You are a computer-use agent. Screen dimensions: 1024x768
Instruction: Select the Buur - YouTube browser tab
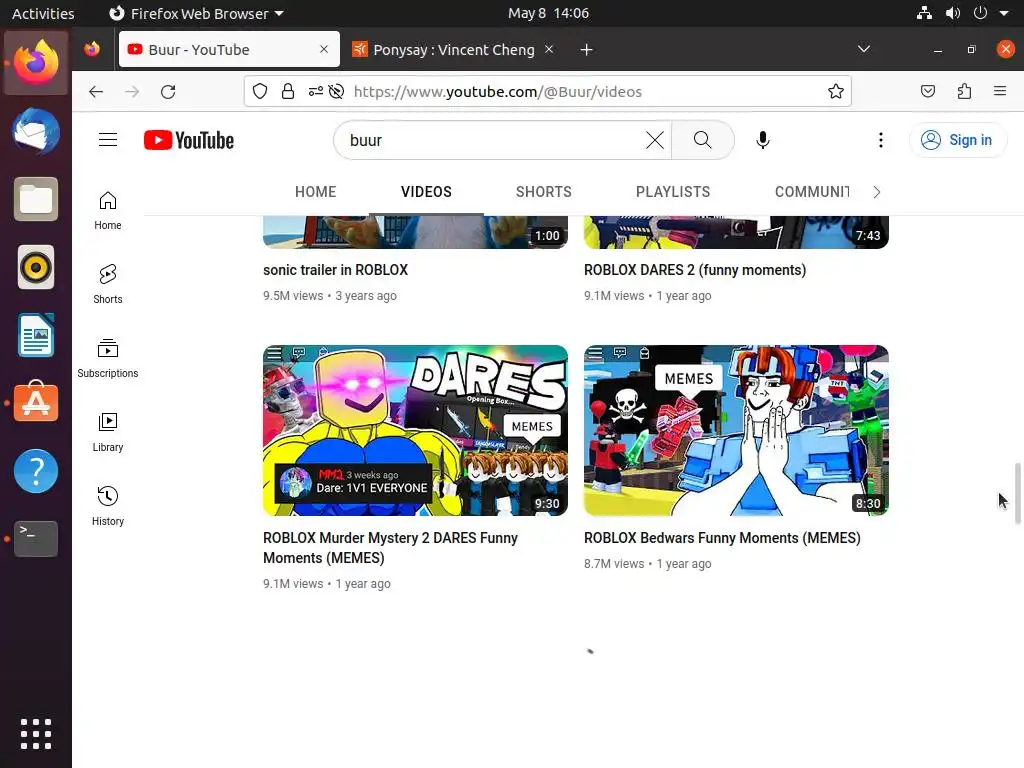[x=229, y=50]
